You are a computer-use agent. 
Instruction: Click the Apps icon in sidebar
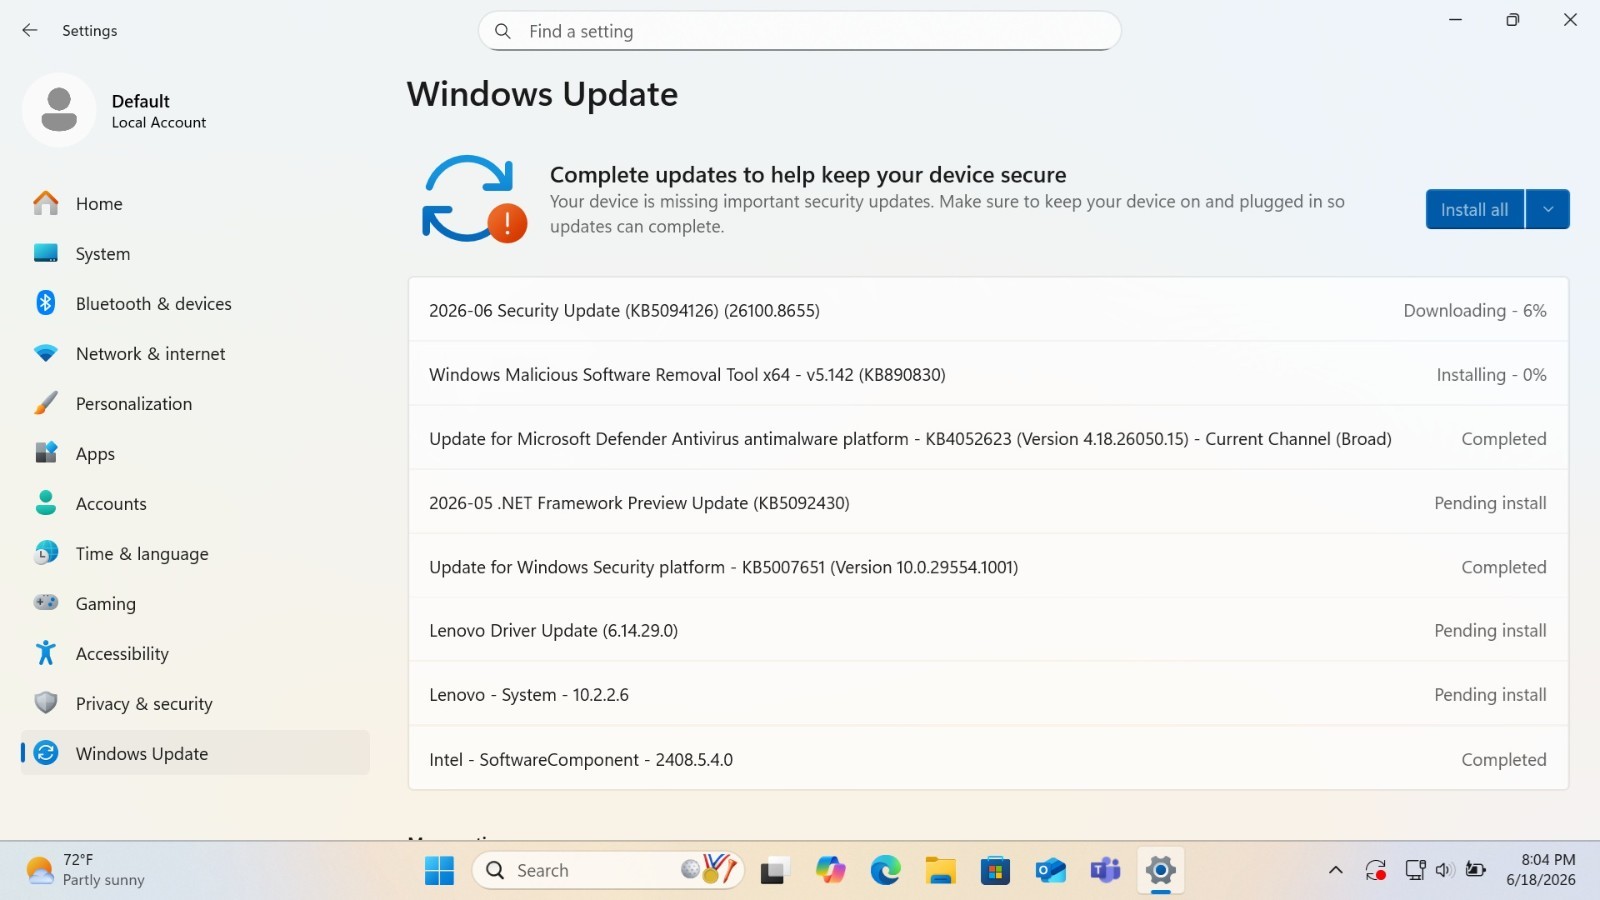(x=46, y=453)
